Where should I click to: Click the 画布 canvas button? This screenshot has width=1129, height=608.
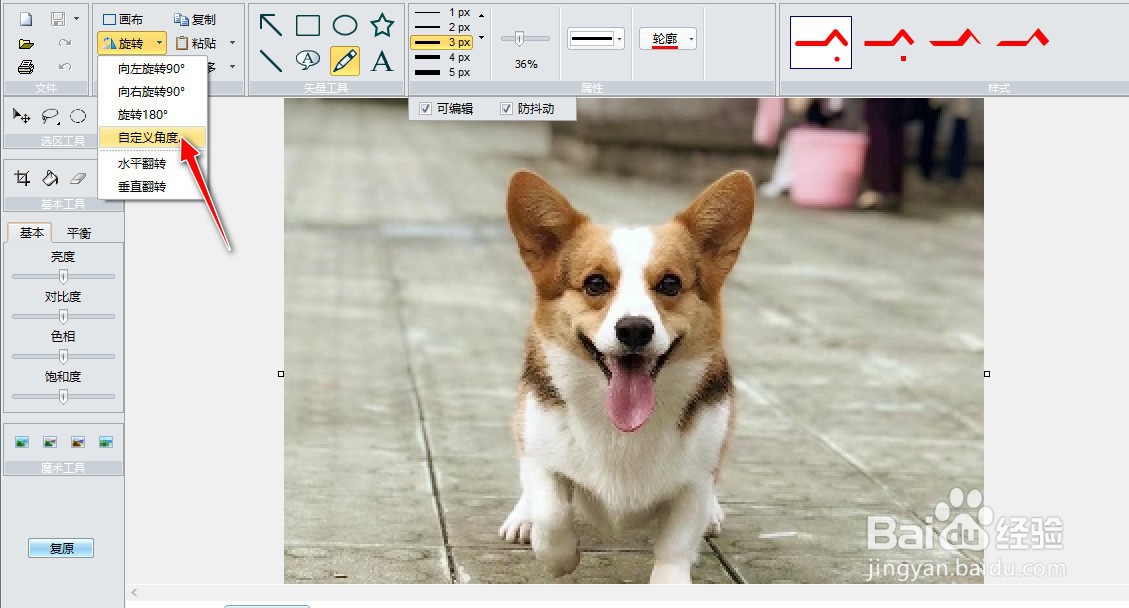point(123,19)
